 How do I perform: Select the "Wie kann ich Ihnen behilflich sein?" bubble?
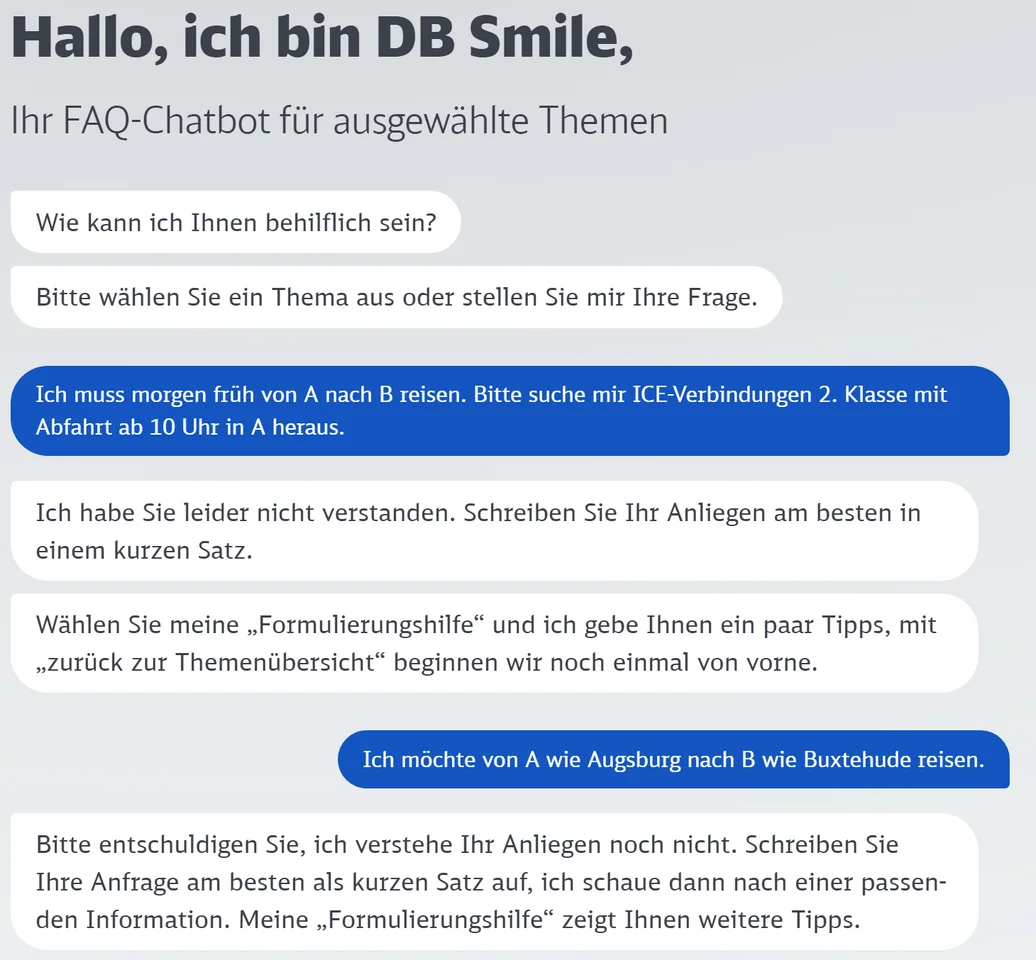(x=236, y=221)
